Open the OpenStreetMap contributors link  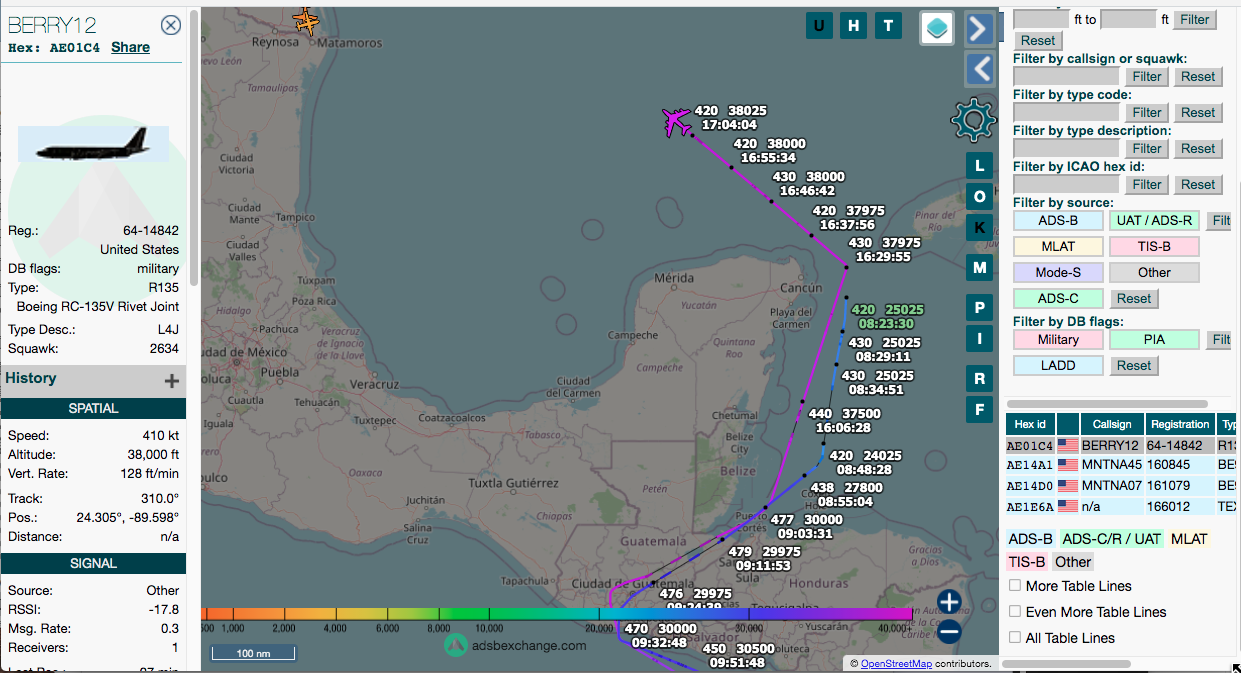click(896, 664)
